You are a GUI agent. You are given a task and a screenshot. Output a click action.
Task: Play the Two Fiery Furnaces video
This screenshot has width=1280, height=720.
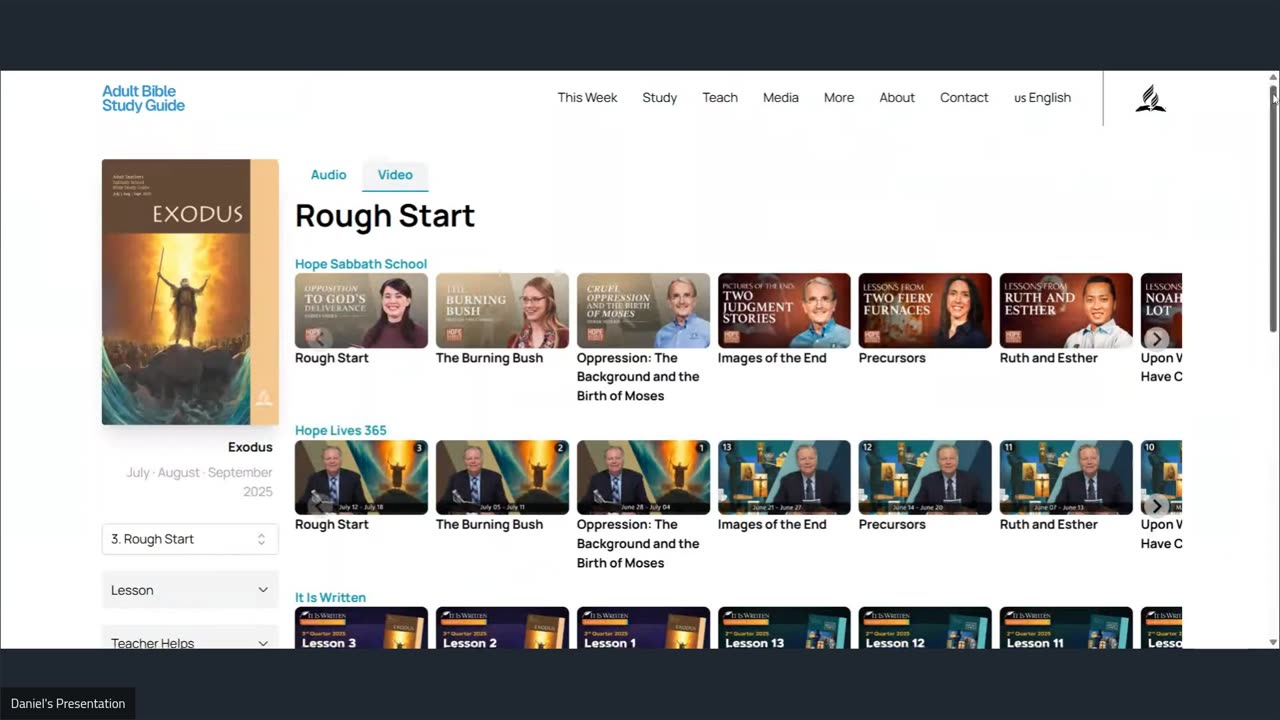click(x=925, y=310)
